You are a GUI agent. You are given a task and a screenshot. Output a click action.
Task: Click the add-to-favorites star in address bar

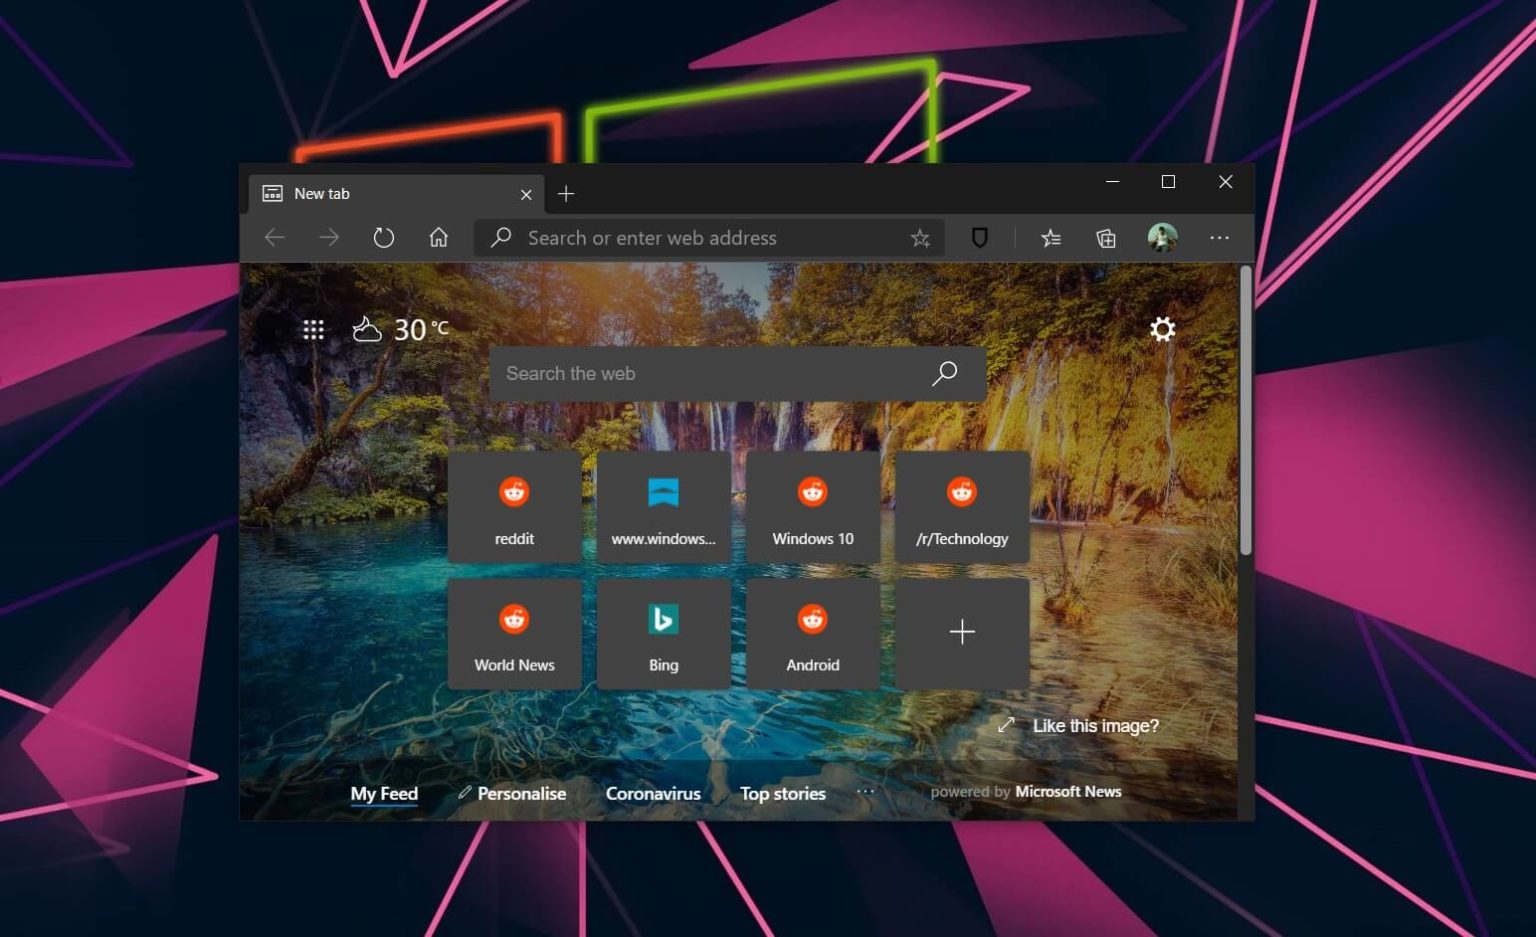[x=919, y=237]
